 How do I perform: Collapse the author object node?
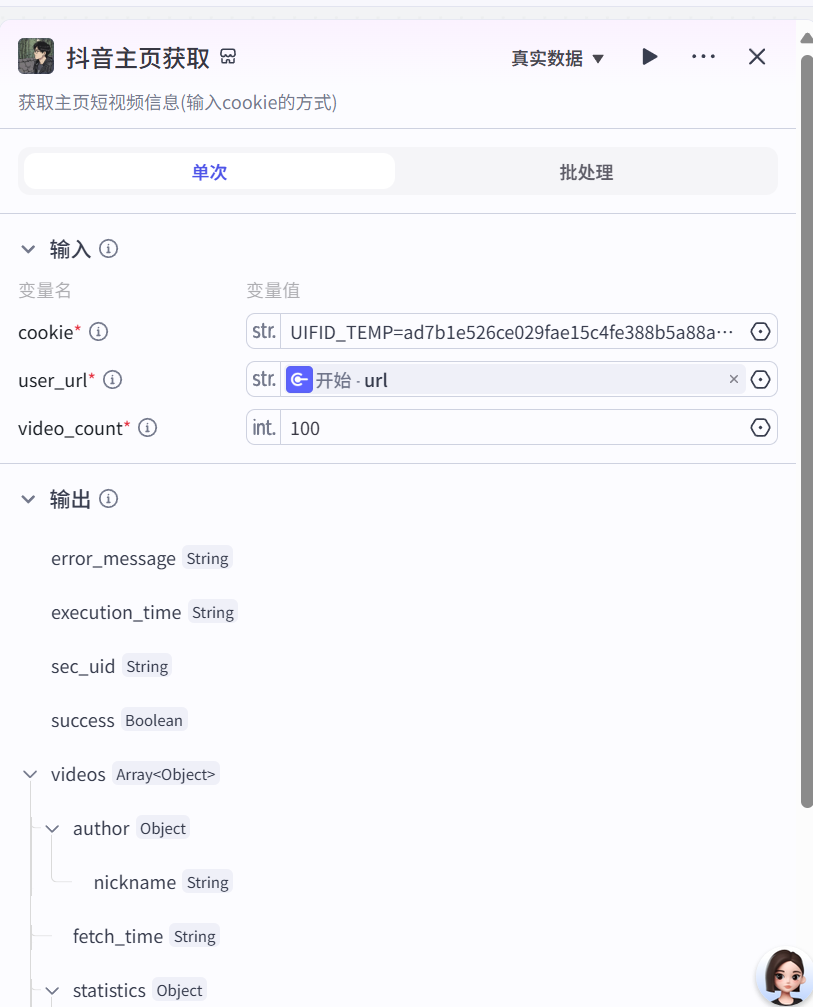coord(52,829)
